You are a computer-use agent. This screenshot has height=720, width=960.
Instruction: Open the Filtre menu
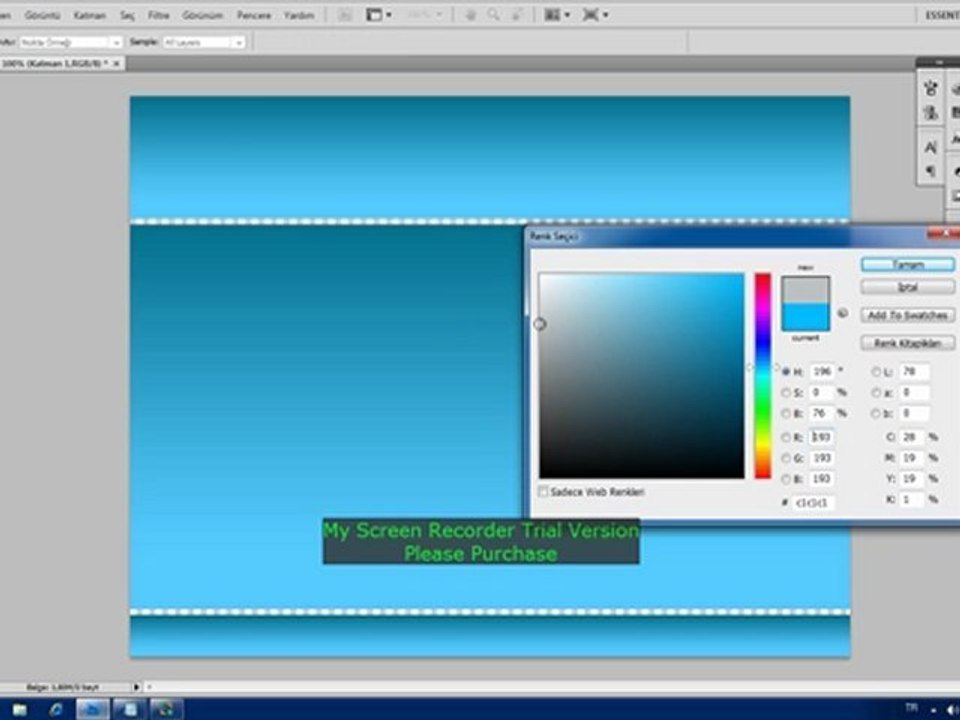pyautogui.click(x=159, y=15)
